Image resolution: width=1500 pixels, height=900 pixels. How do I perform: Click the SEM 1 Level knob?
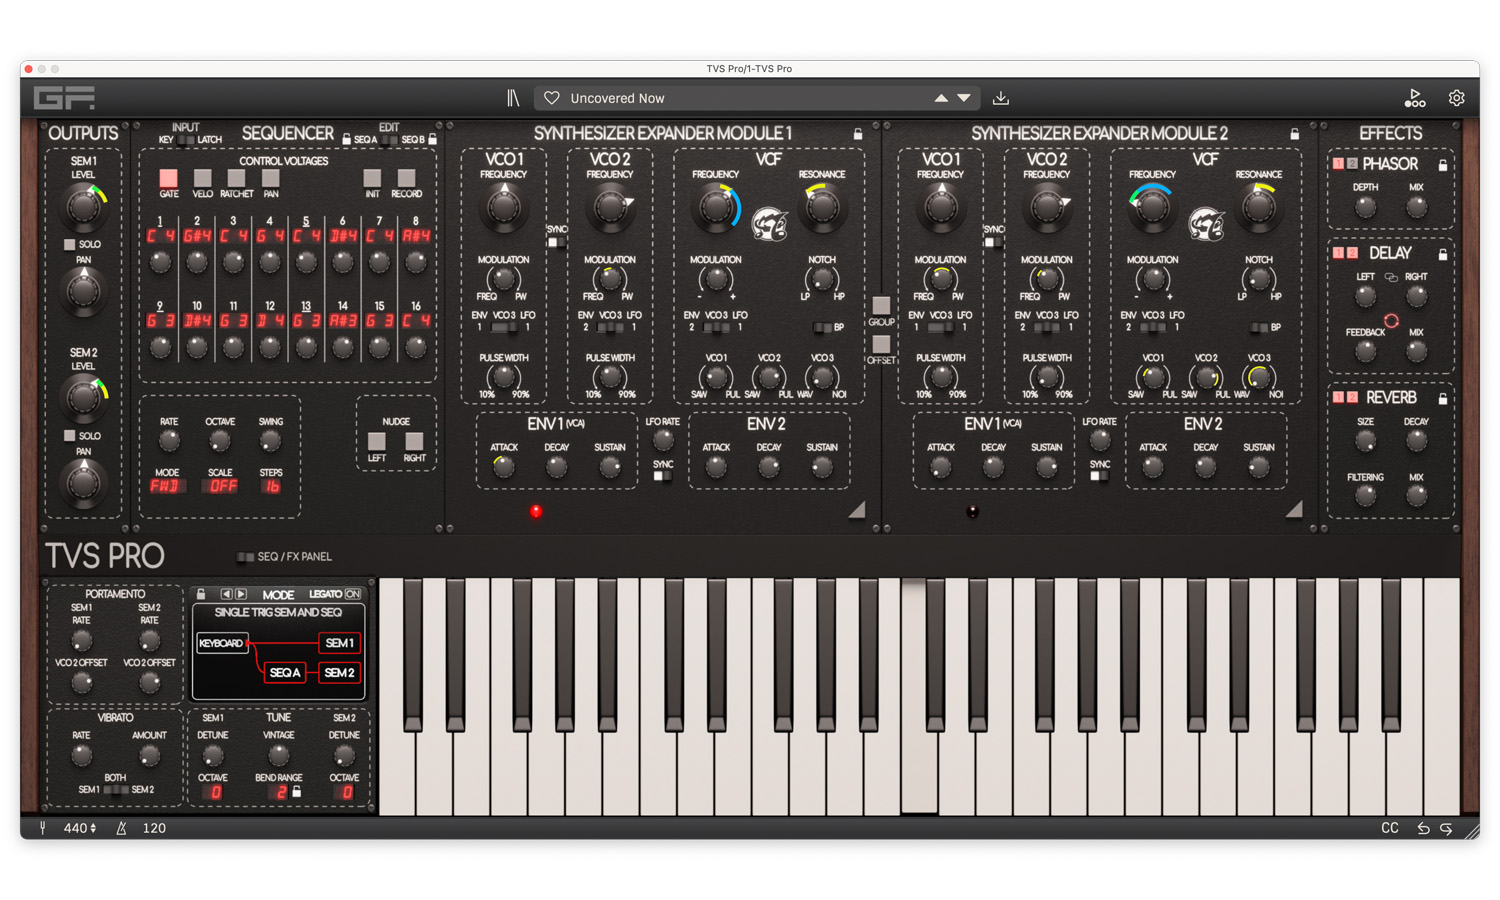pyautogui.click(x=84, y=206)
